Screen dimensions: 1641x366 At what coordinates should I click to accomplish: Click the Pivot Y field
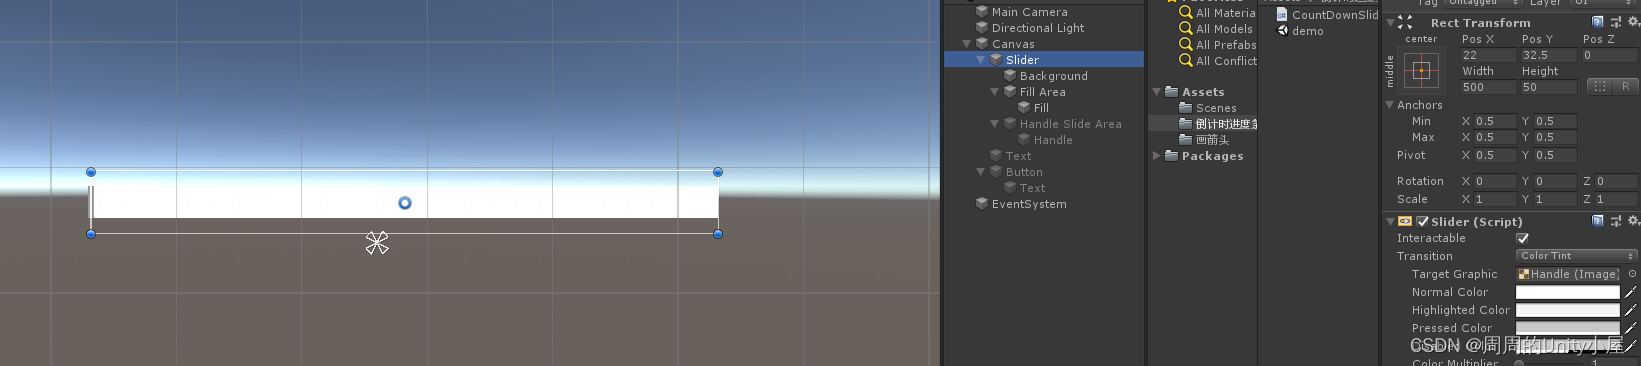(x=1555, y=155)
